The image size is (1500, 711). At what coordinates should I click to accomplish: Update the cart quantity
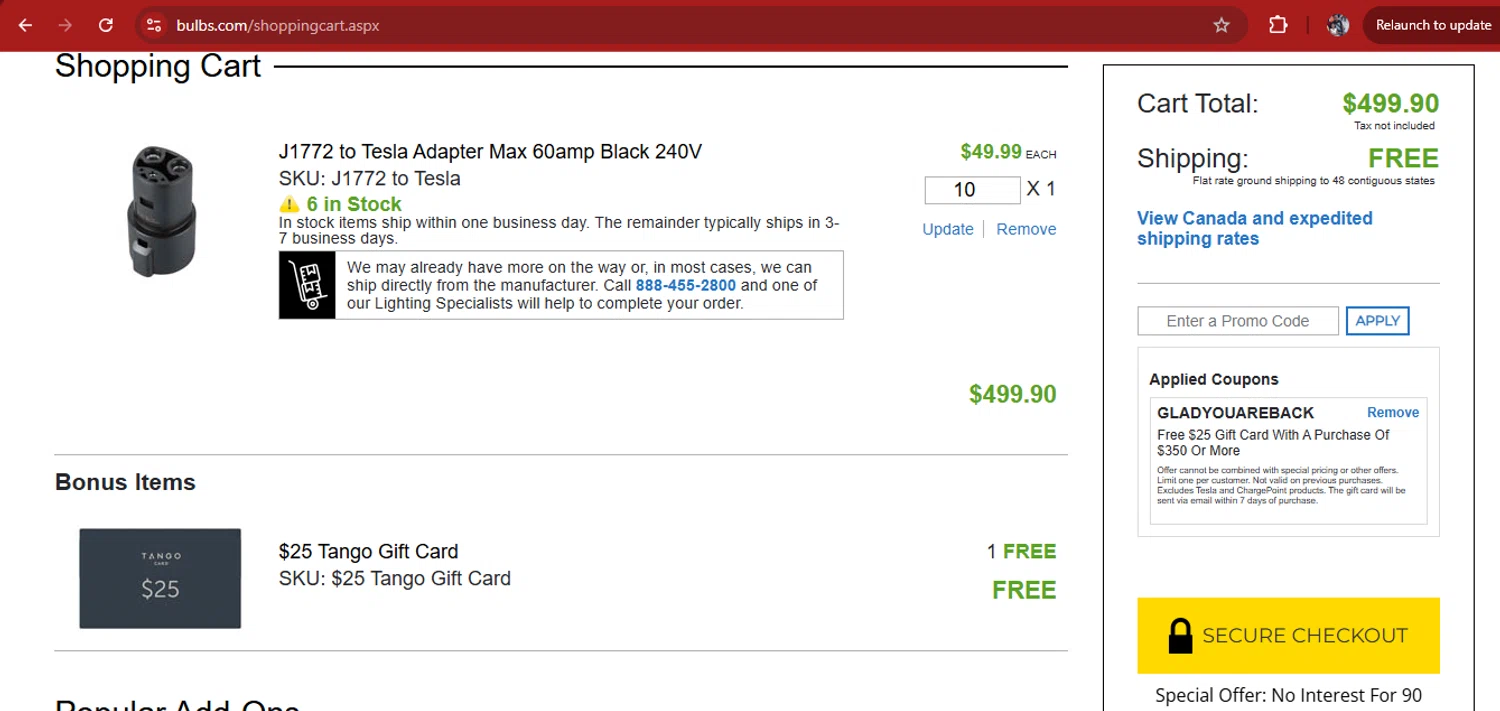click(948, 229)
